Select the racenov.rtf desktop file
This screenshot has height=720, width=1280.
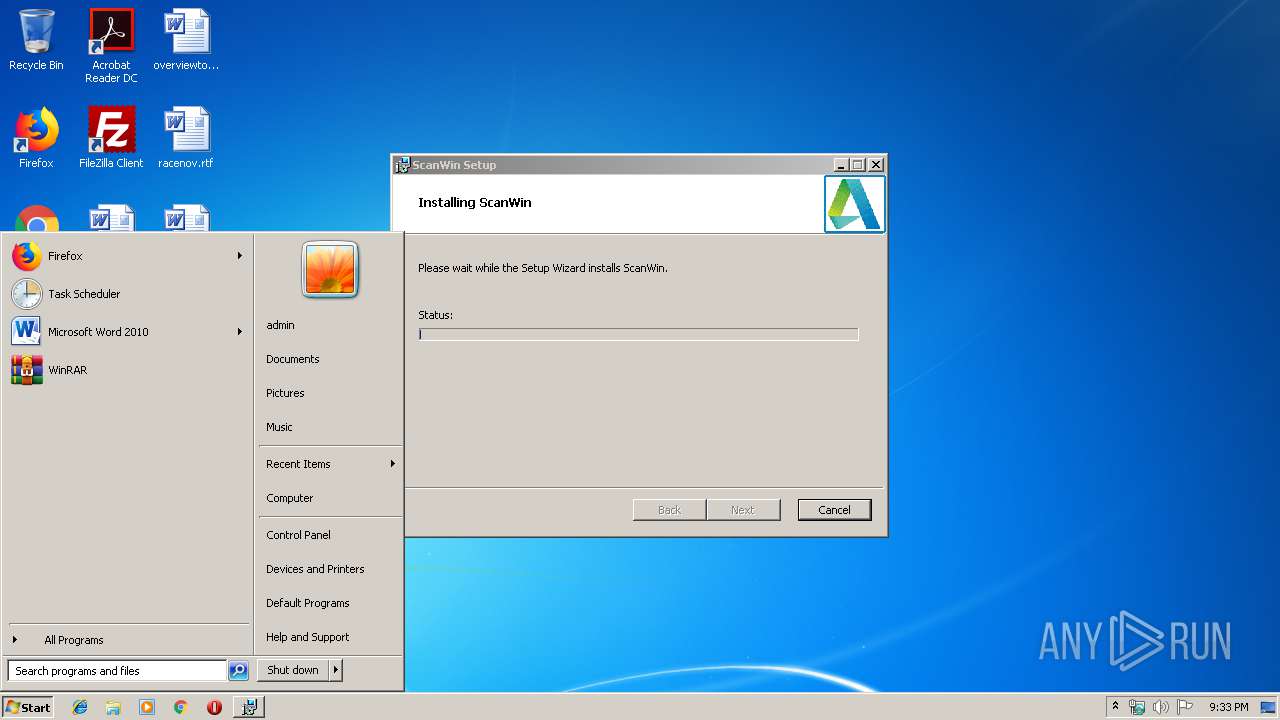click(186, 138)
